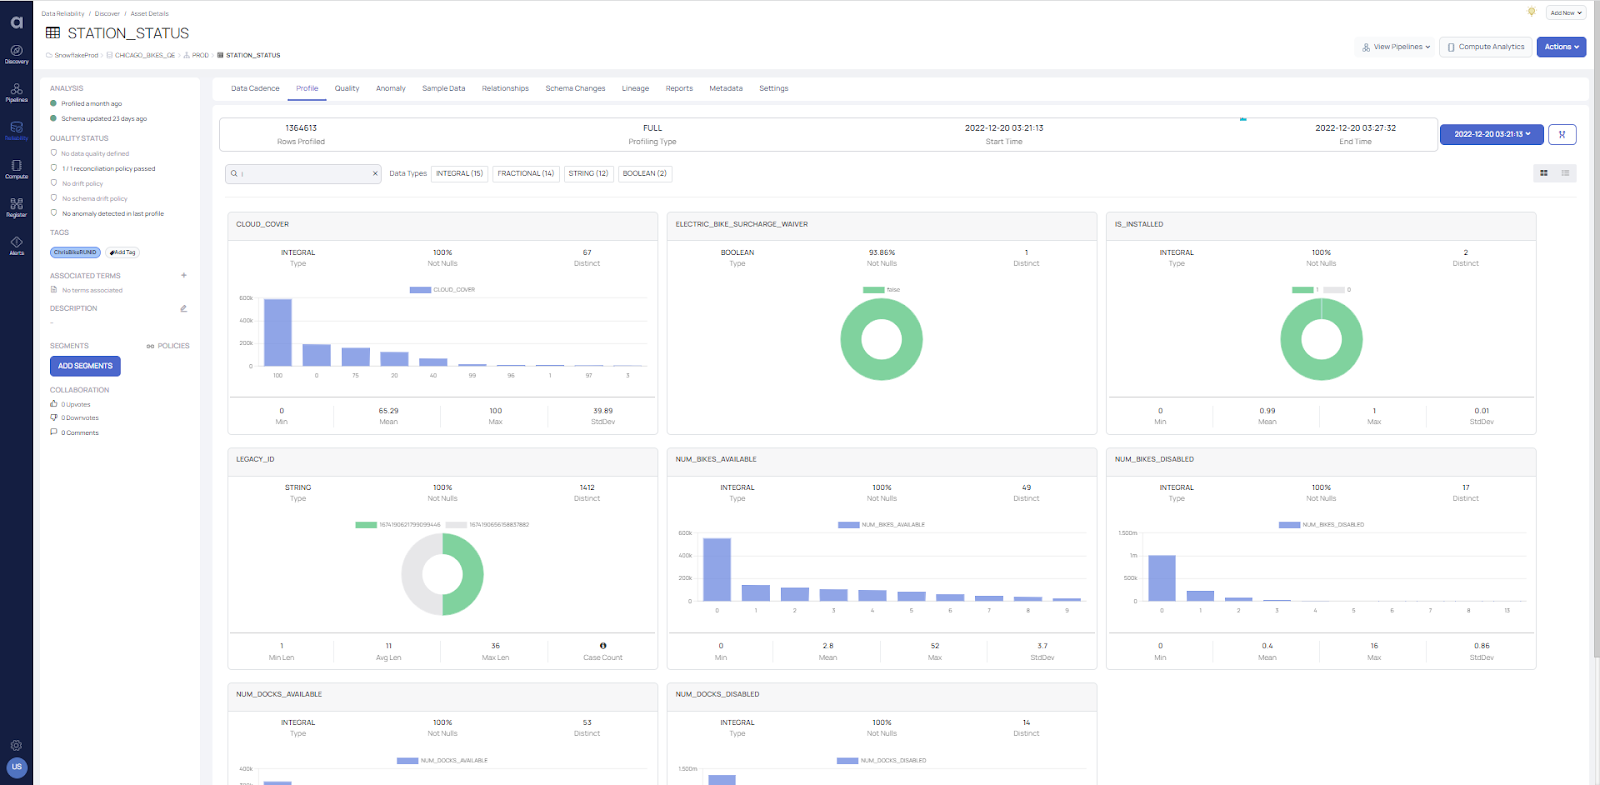Toggle NUM_BIKES_AVAILABLE legend swatch
The height and width of the screenshot is (785, 1600).
pyautogui.click(x=849, y=524)
